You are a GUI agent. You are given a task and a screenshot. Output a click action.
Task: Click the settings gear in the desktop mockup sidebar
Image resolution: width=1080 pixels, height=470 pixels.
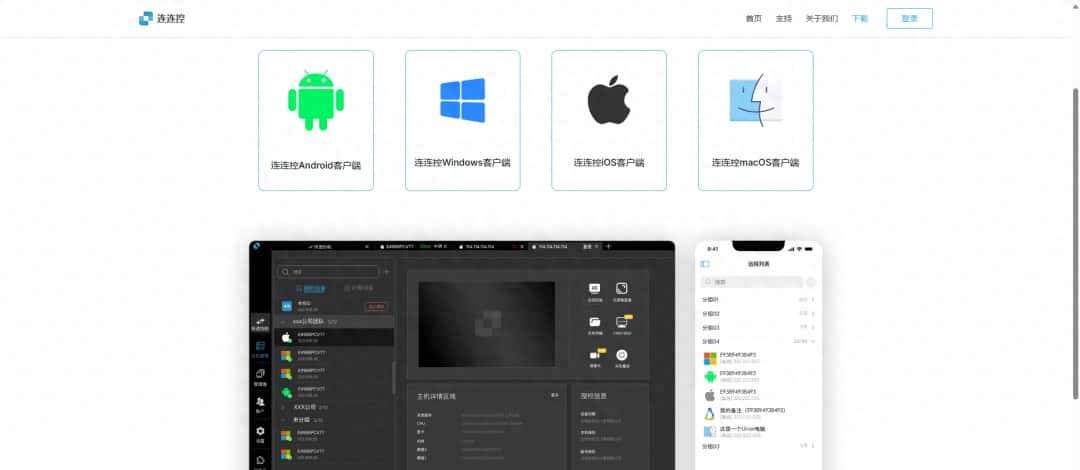tap(260, 431)
